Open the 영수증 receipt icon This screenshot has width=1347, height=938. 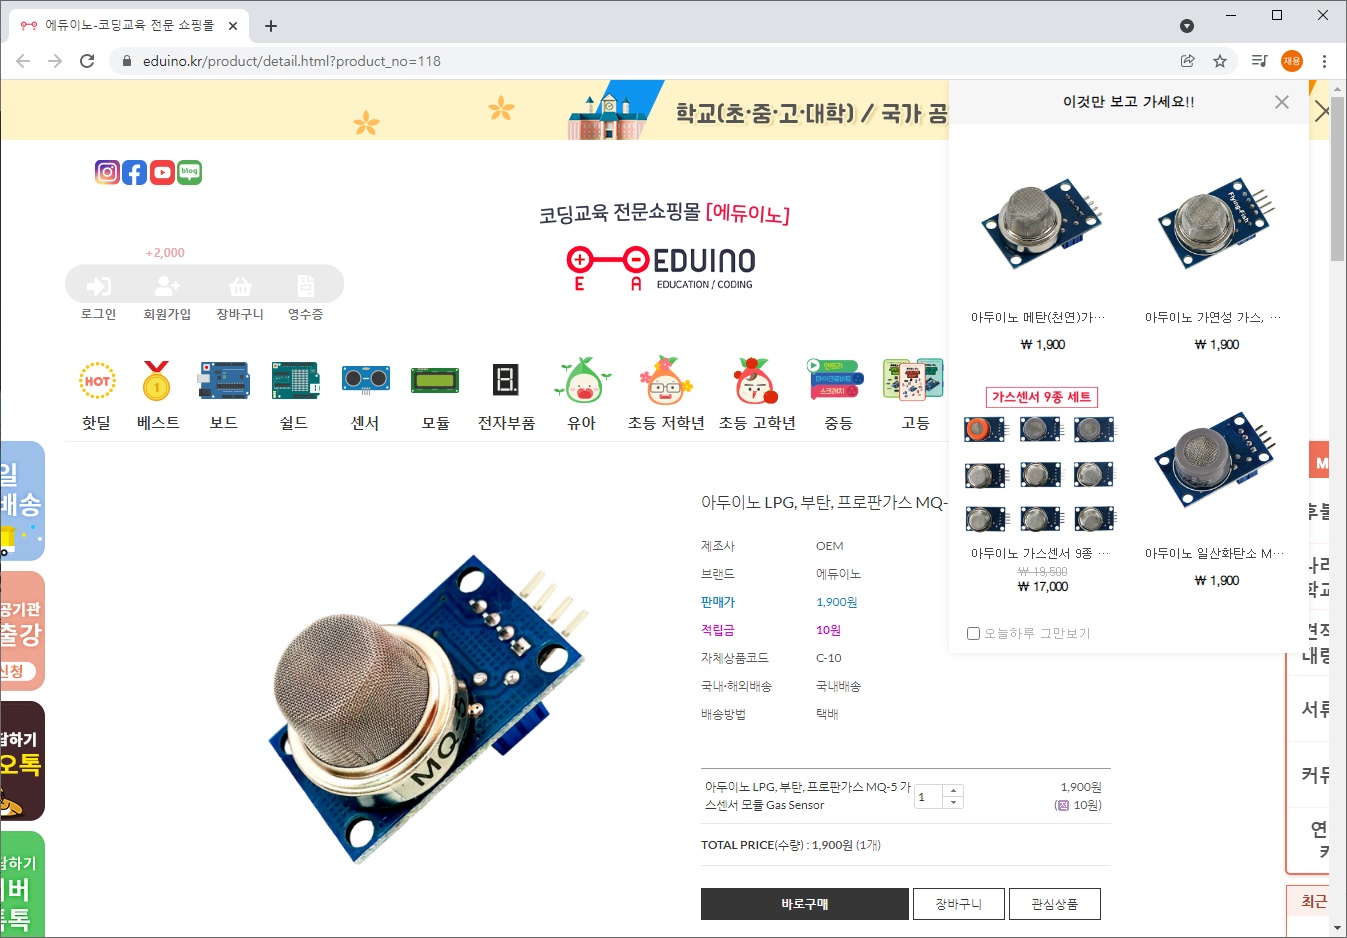pyautogui.click(x=306, y=286)
